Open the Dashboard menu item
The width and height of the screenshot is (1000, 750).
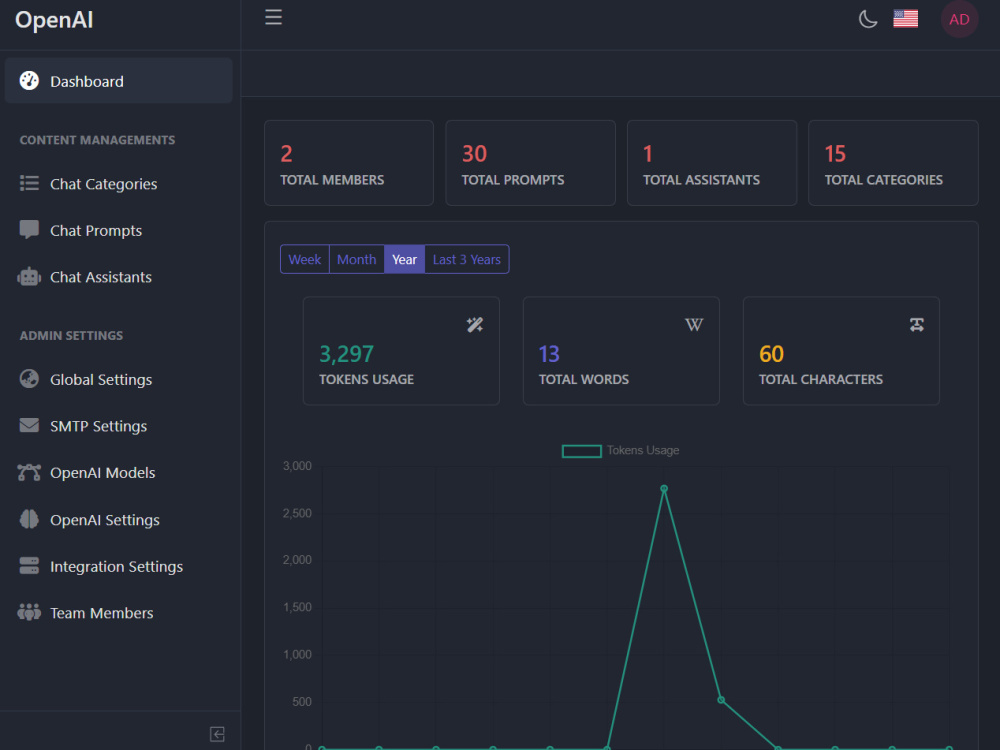(119, 81)
